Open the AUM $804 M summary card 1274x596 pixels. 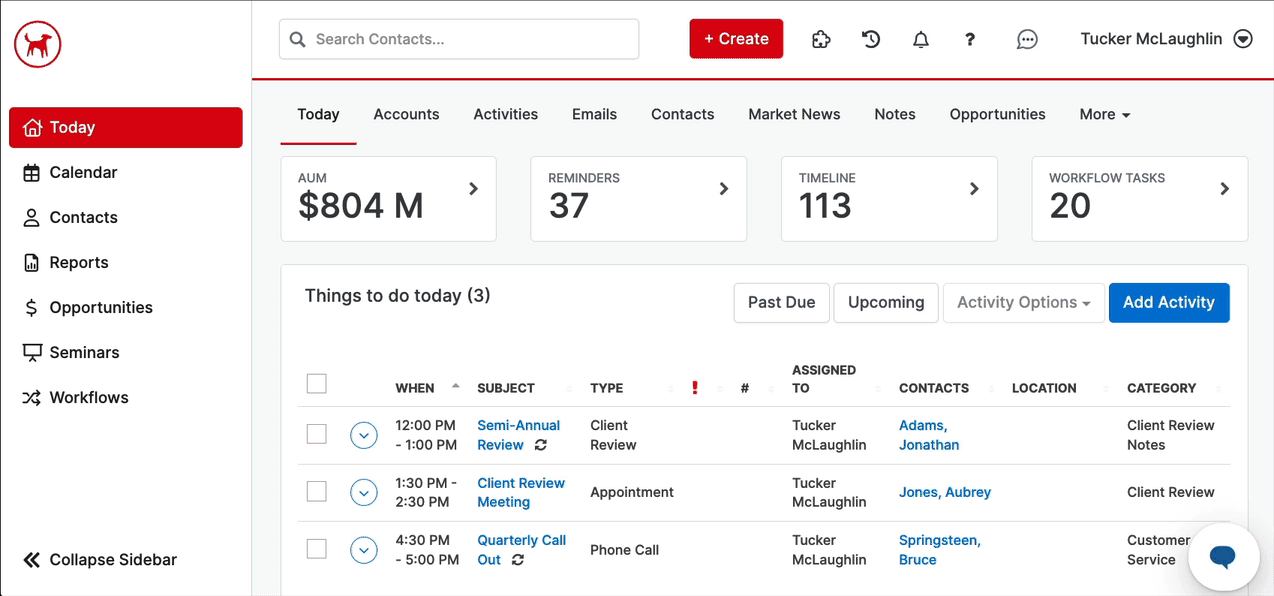(x=388, y=198)
